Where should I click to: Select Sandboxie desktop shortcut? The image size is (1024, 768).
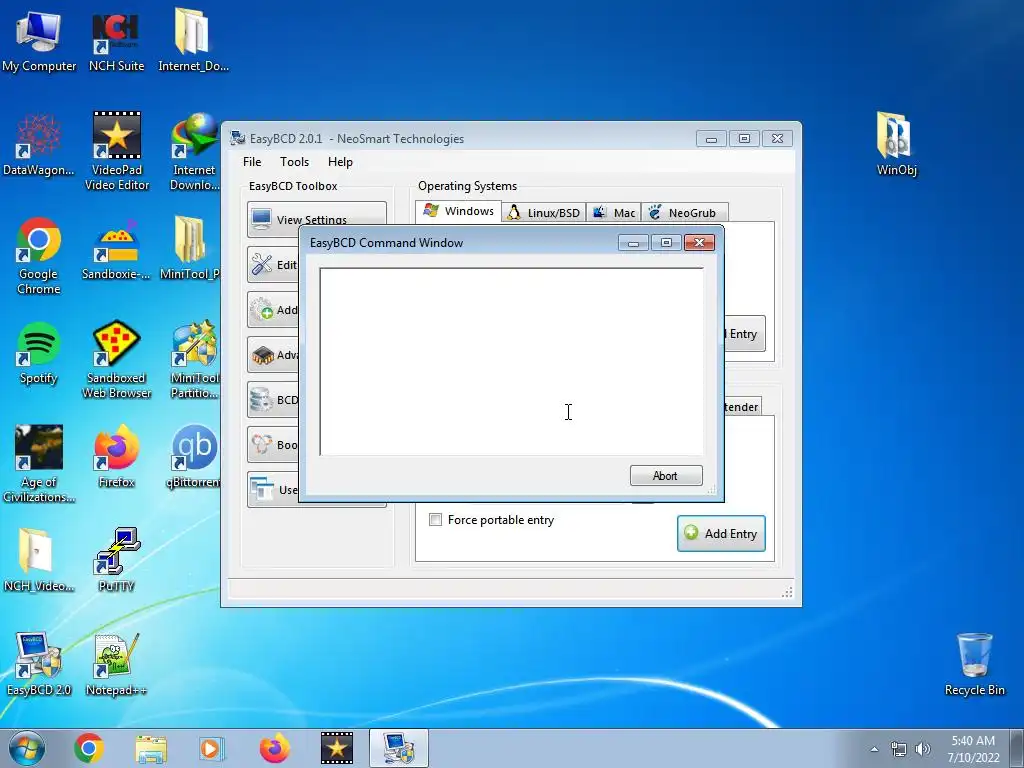116,249
